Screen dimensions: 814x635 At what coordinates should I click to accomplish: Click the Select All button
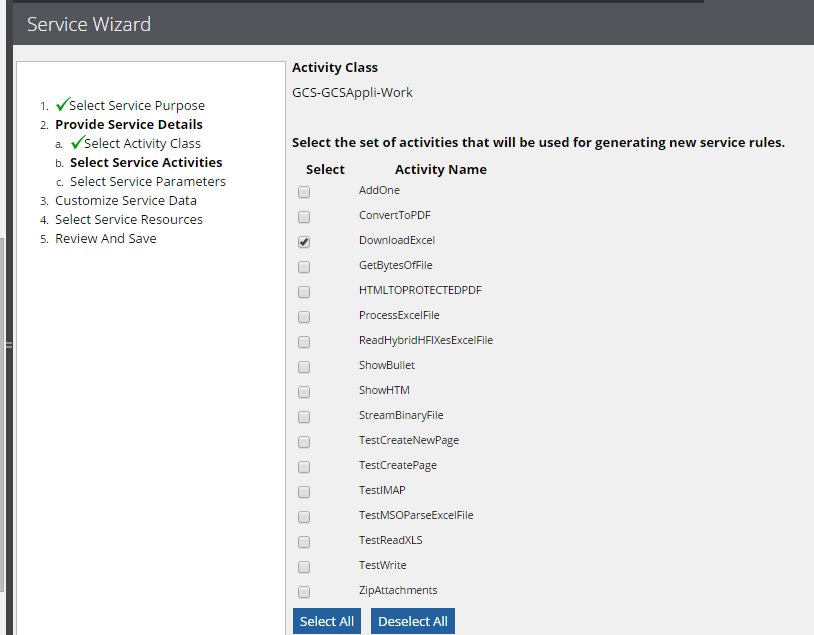(x=327, y=621)
